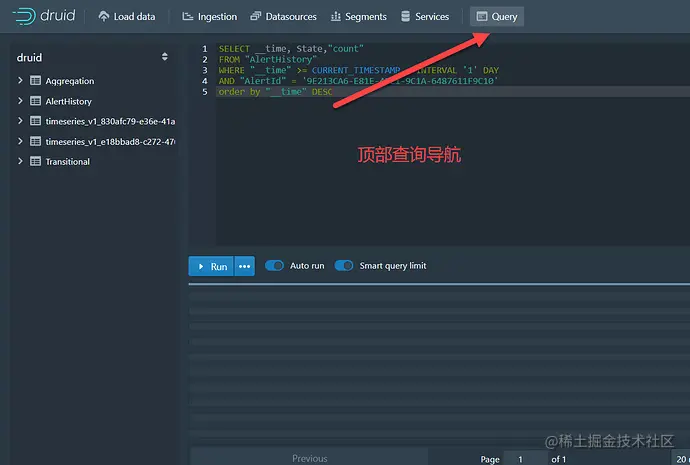Toggle the Smart query limit switch
The height and width of the screenshot is (465, 690).
344,266
